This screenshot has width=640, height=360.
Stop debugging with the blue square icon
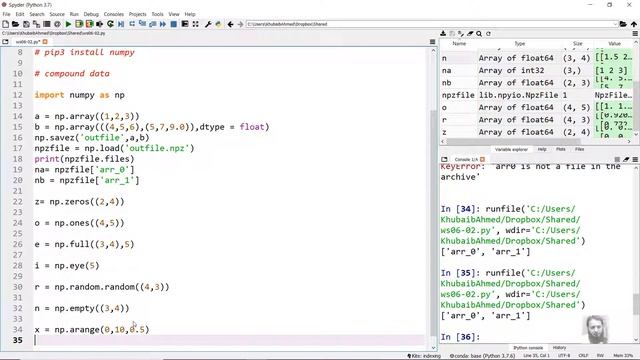[173, 24]
